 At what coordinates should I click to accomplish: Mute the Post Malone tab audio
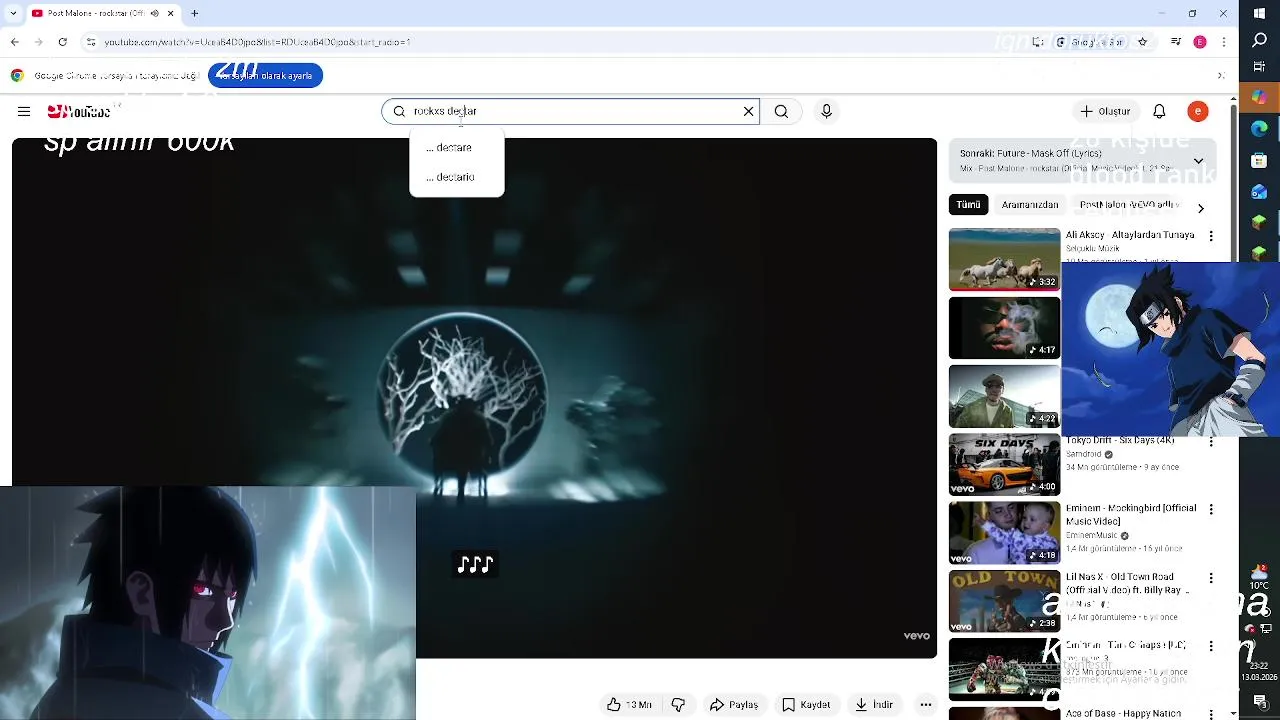tap(154, 13)
